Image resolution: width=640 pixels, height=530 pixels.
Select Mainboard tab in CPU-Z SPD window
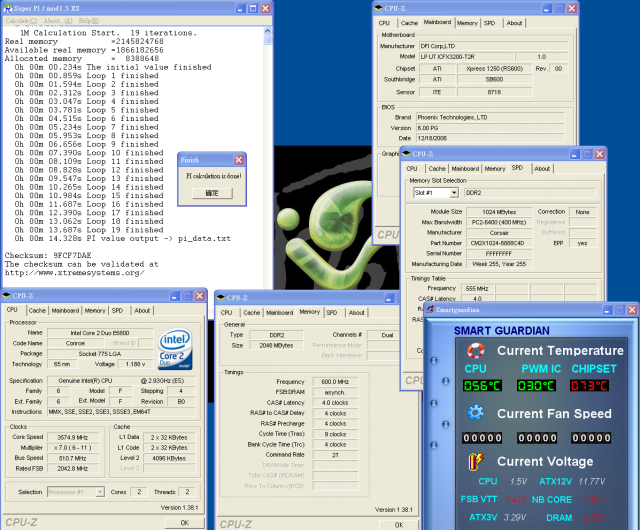coord(465,168)
